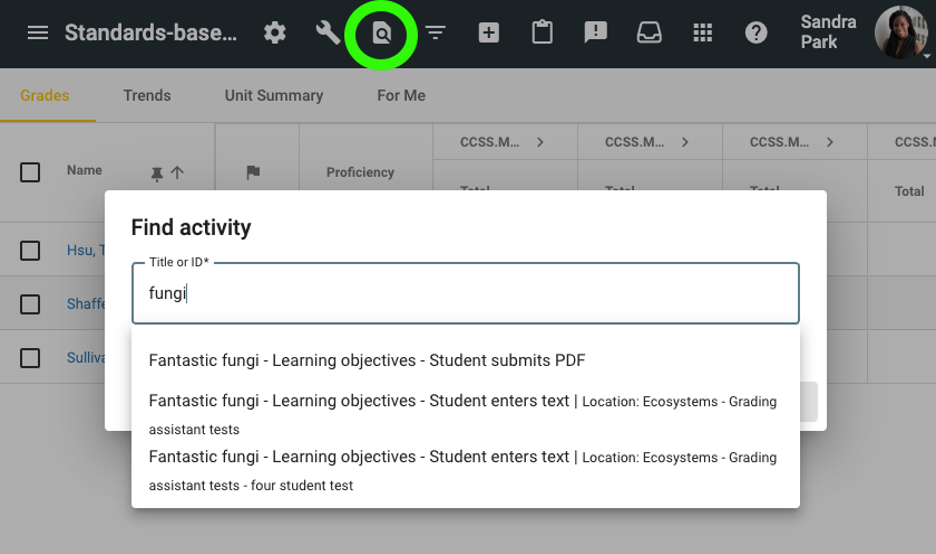Viewport: 936px width, 554px height.
Task: Click the Title or ID input field
Action: coord(465,293)
